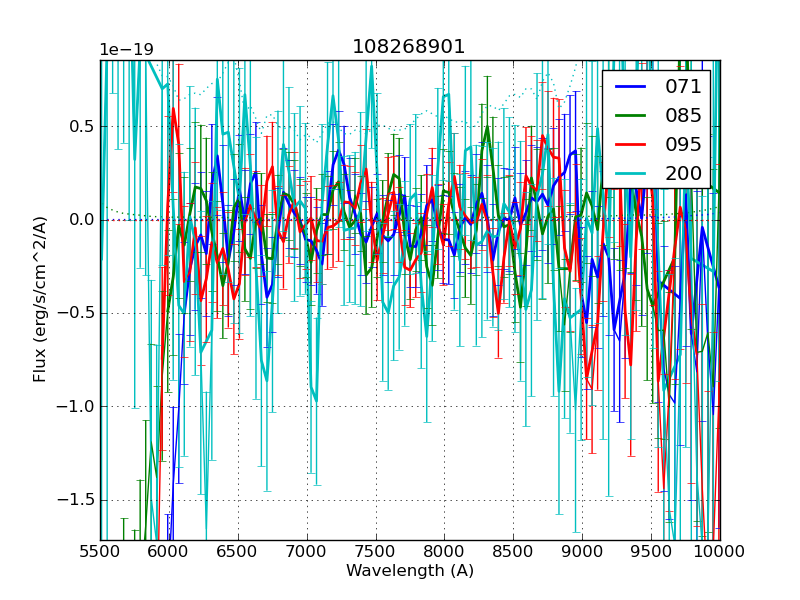Image resolution: width=800 pixels, height=600 pixels.
Task: Click the plot title 108268901
Action: pyautogui.click(x=409, y=47)
